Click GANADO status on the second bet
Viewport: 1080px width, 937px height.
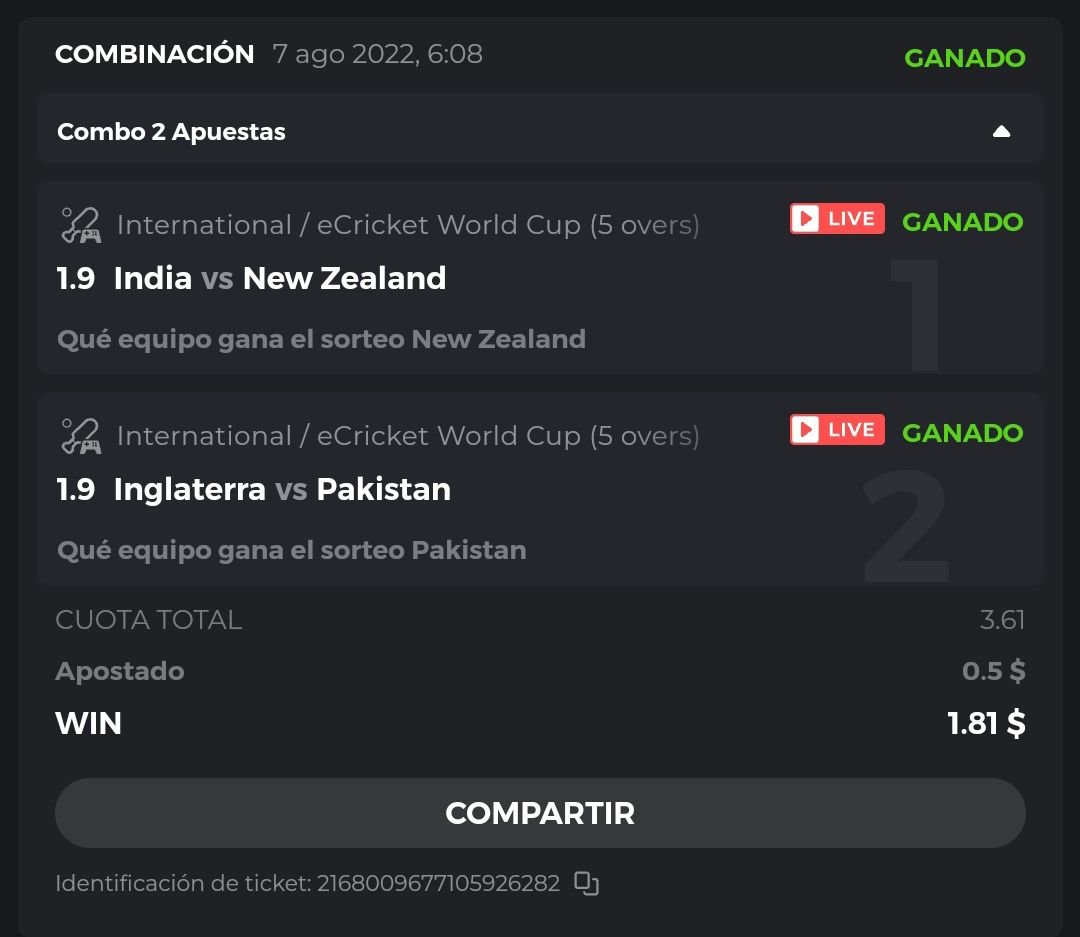pyautogui.click(x=962, y=433)
